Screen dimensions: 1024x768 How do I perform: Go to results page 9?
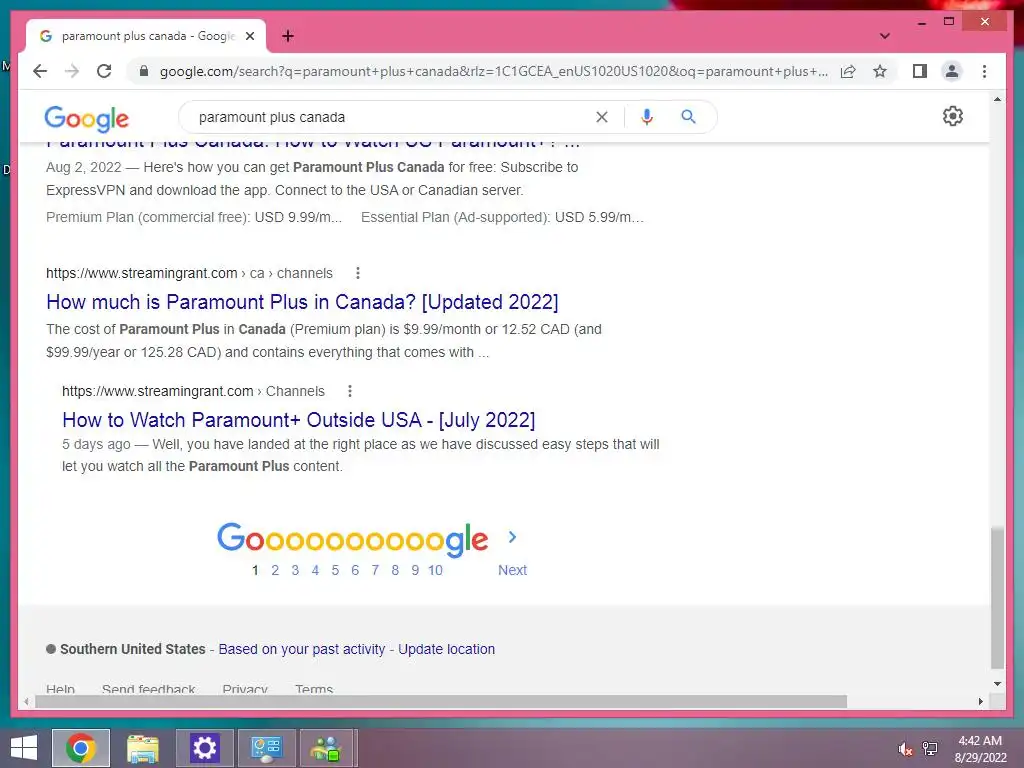415,570
